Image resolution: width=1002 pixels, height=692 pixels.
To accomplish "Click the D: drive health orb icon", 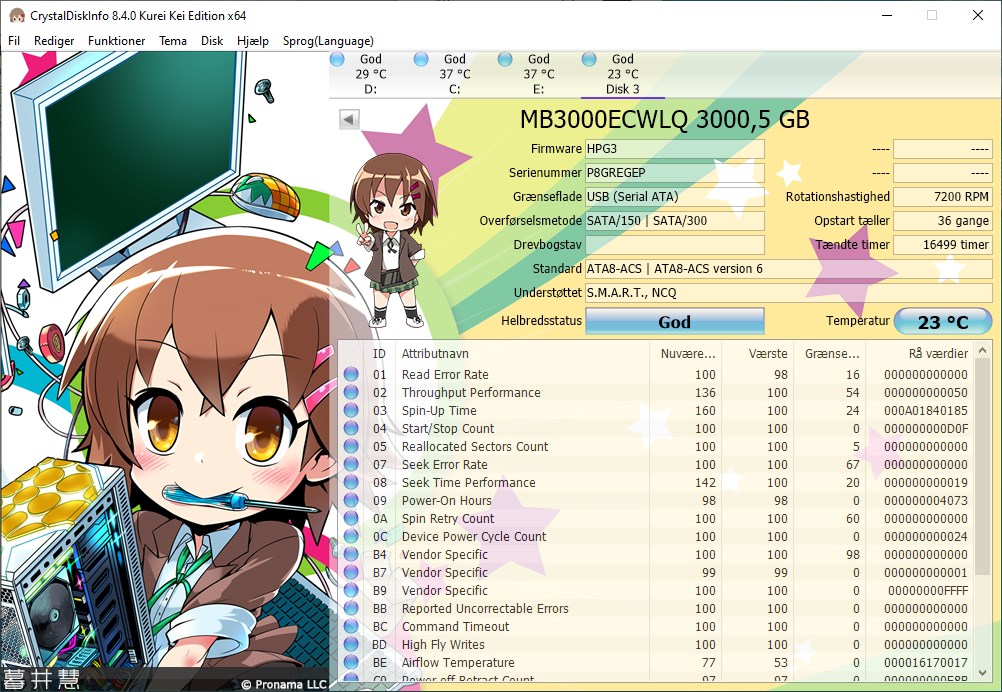I will 337,59.
